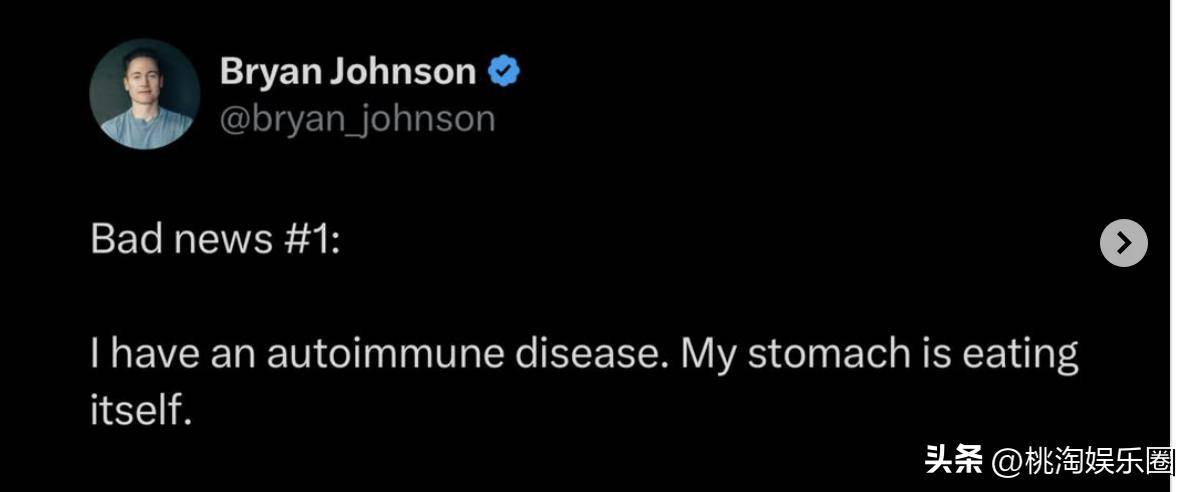Click the word "autoimmune" in the tweet
Image resolution: width=1192 pixels, height=492 pixels.
(x=385, y=354)
